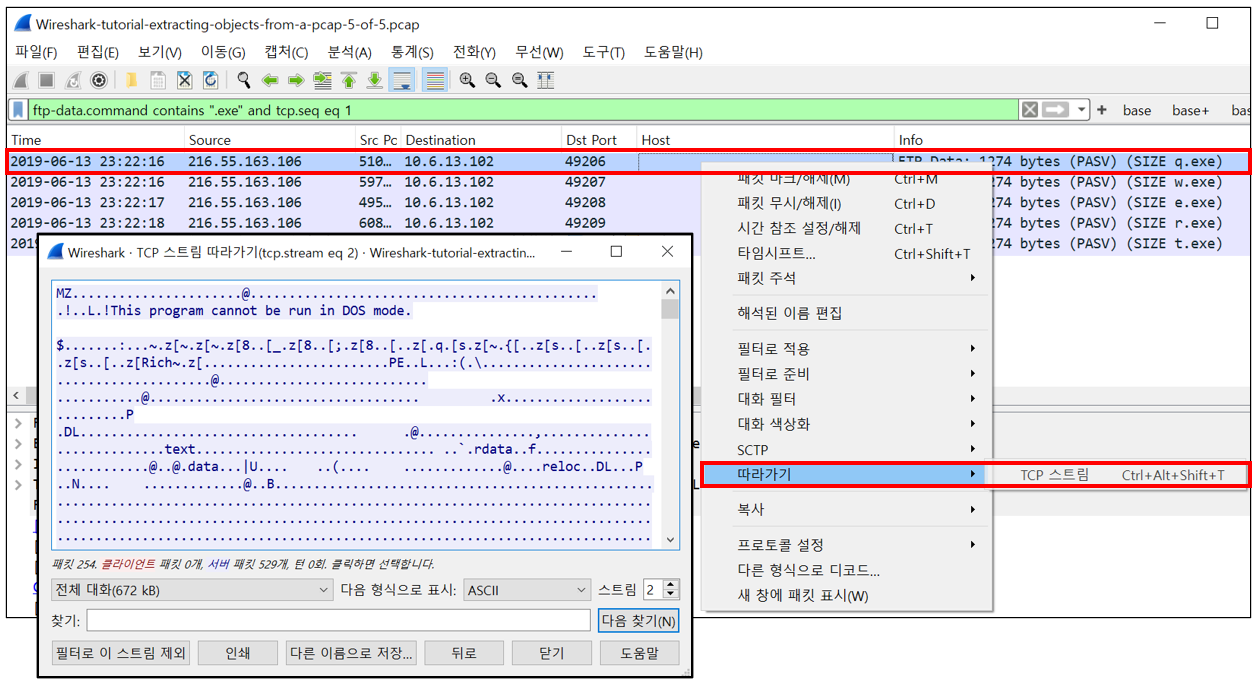
Task: Open the 도움말(H) menu
Action: pos(673,52)
